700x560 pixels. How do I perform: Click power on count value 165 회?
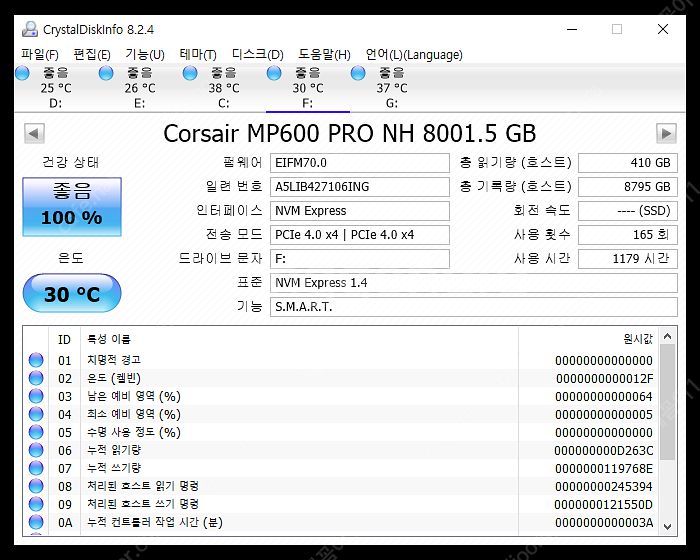[x=628, y=235]
